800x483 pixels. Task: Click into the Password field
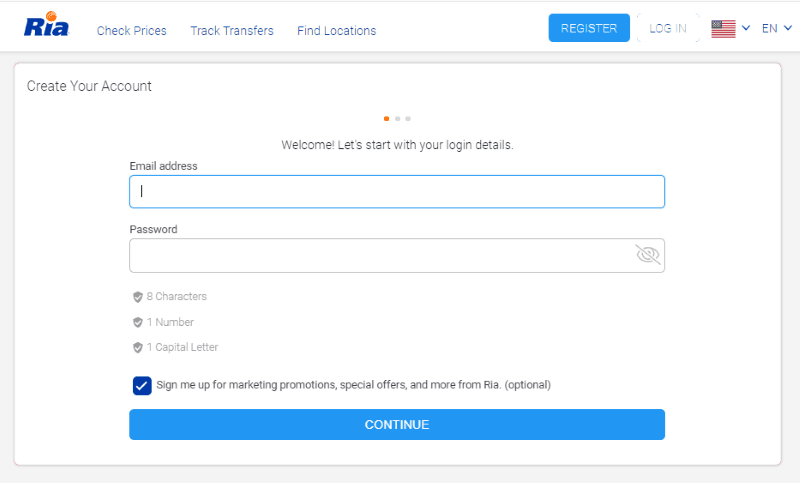380,255
